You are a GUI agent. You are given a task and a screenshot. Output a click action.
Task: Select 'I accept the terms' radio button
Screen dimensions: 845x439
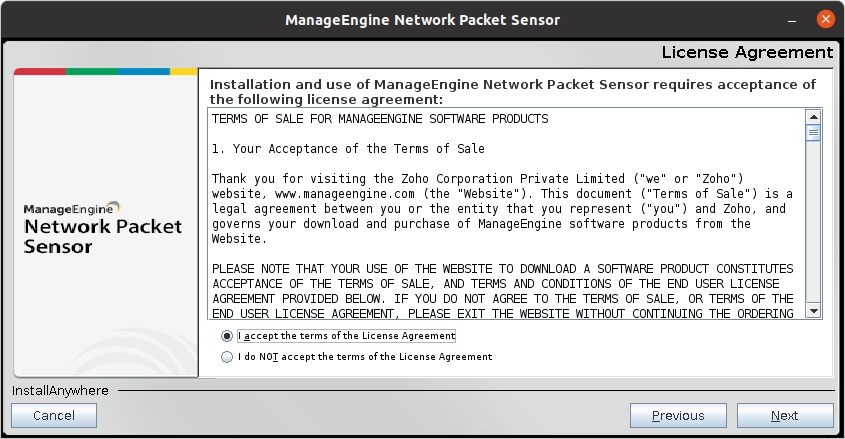click(x=228, y=336)
